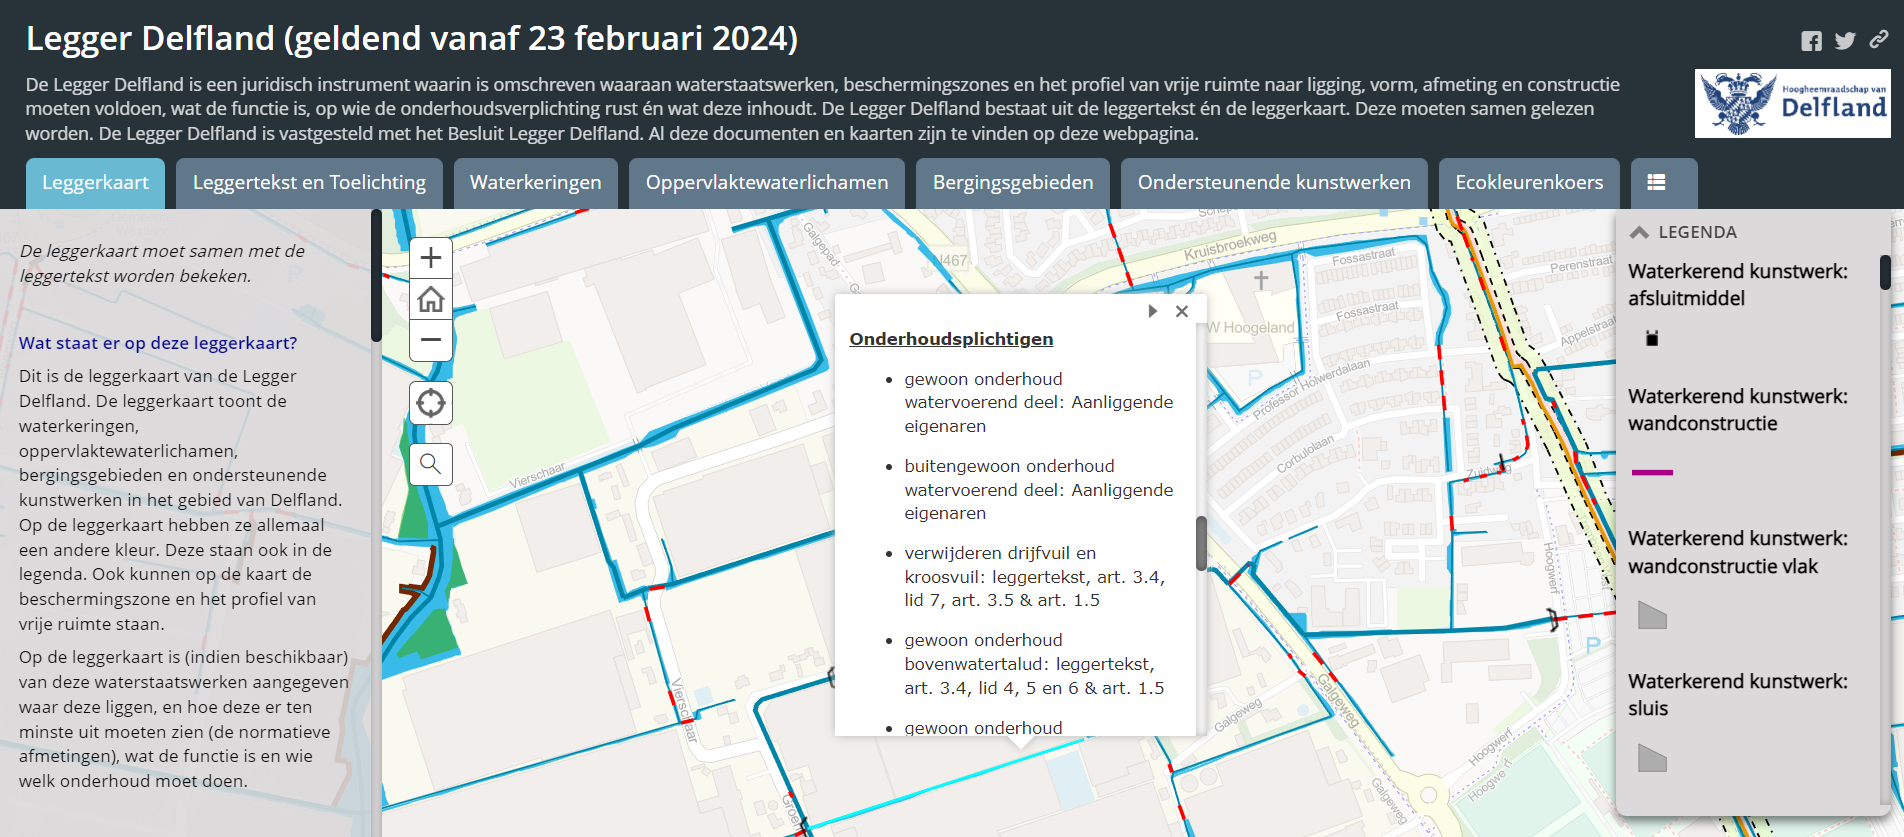
Task: Open the tab list icon
Action: pos(1656,182)
